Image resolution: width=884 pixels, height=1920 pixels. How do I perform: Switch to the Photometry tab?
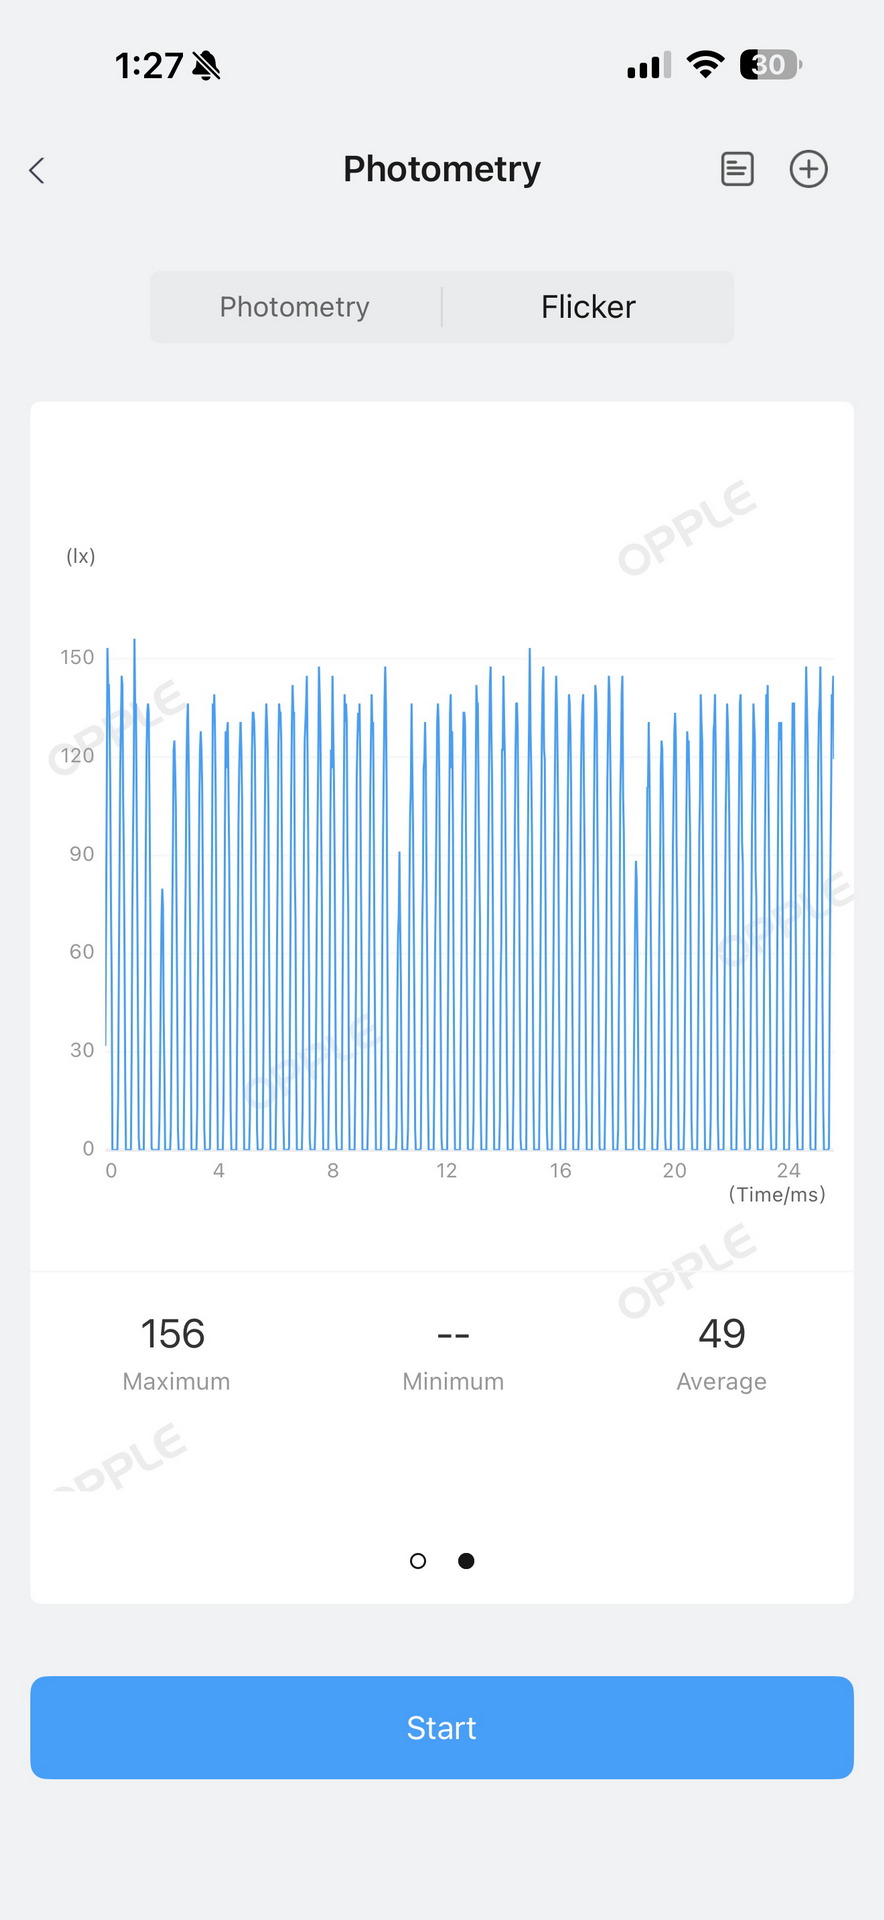pyautogui.click(x=295, y=307)
